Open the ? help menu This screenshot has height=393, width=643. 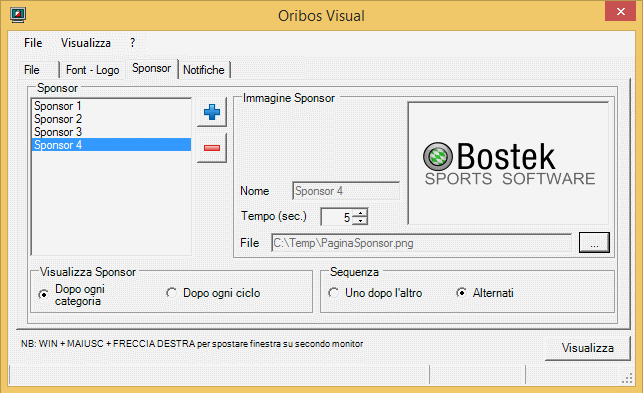pyautogui.click(x=132, y=43)
